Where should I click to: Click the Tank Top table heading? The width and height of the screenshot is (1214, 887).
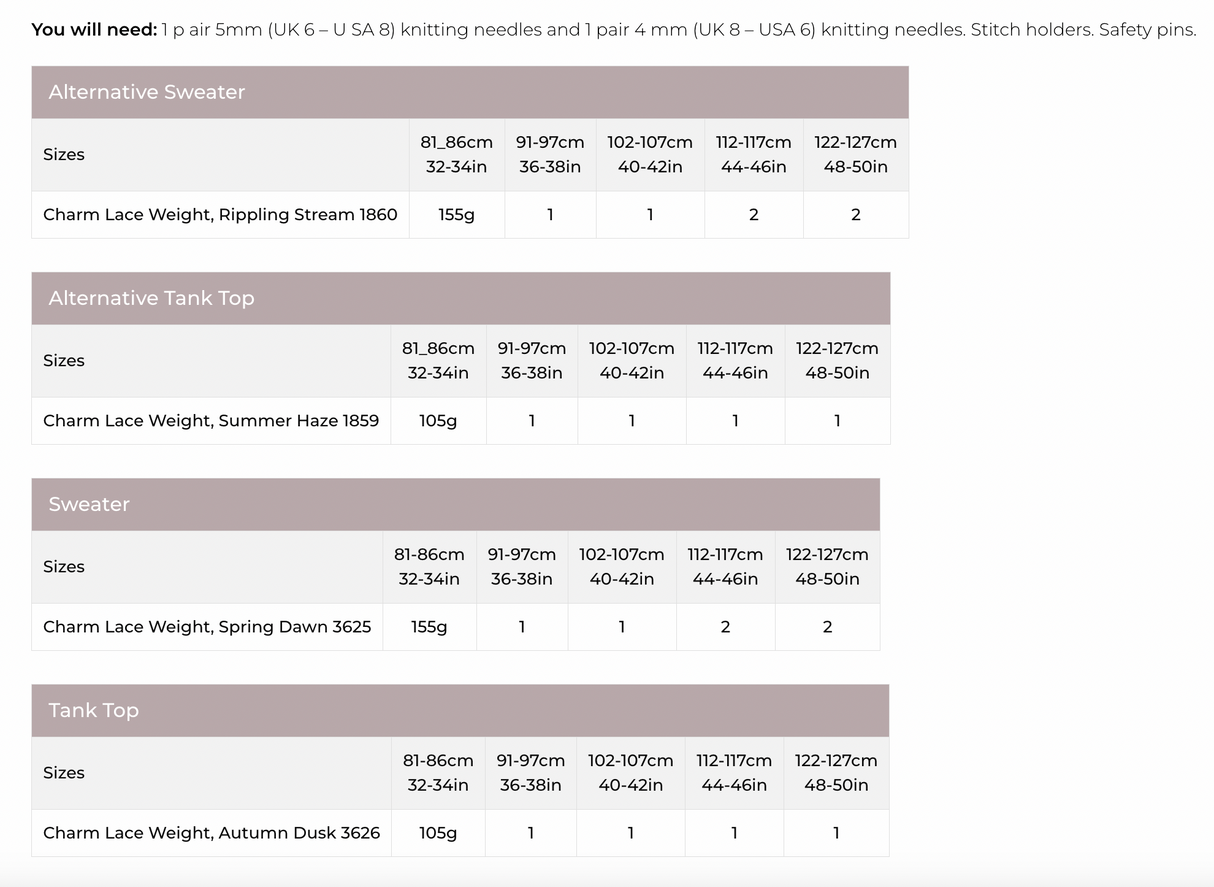click(93, 710)
